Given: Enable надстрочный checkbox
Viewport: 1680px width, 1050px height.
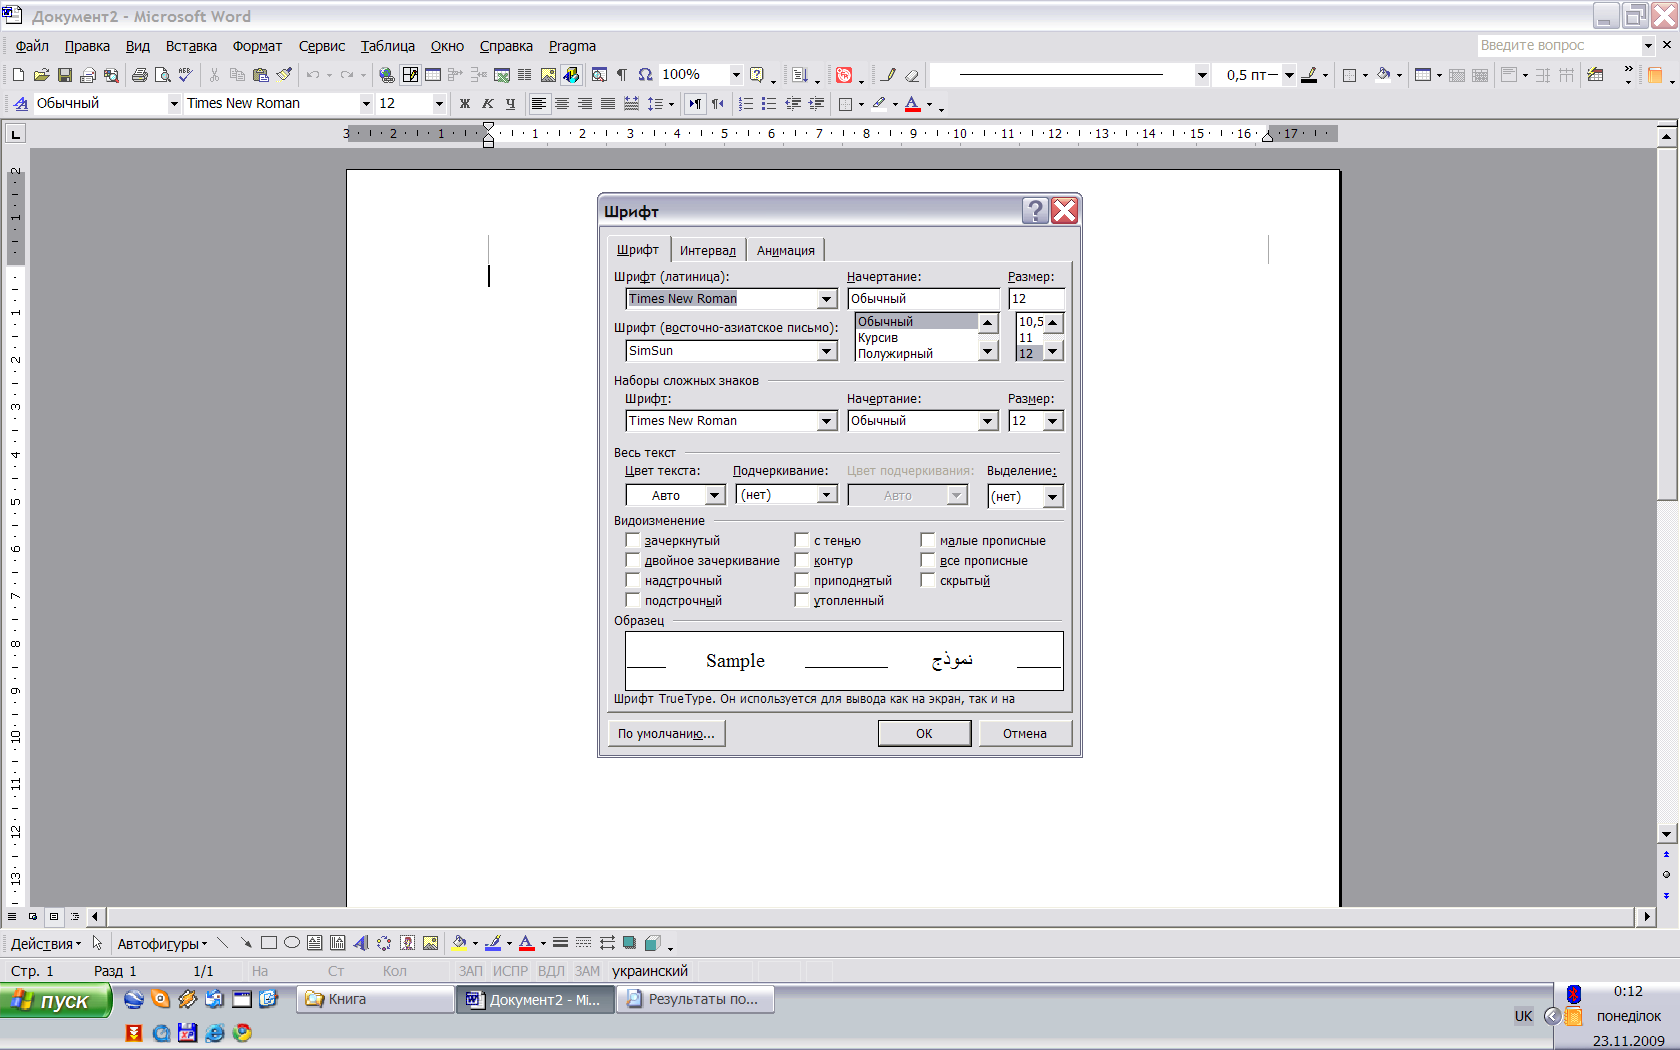Looking at the screenshot, I should (x=632, y=580).
